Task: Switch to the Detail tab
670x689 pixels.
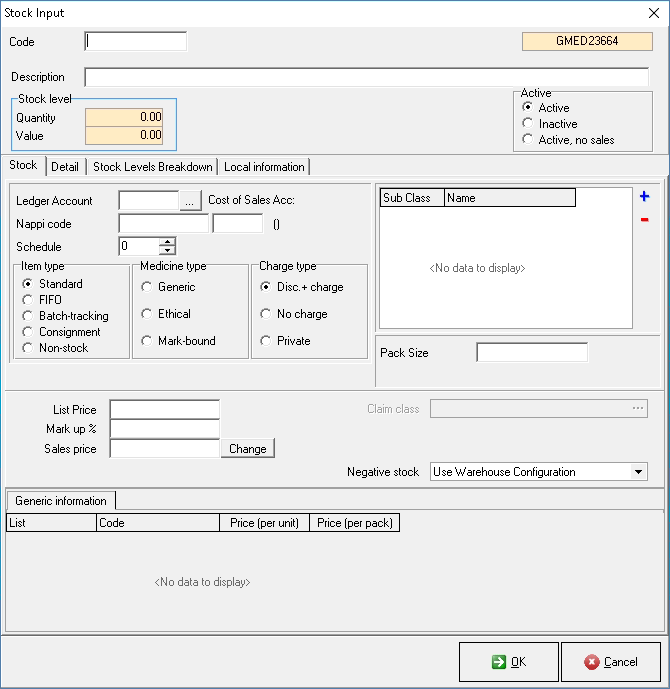Action: pyautogui.click(x=65, y=167)
